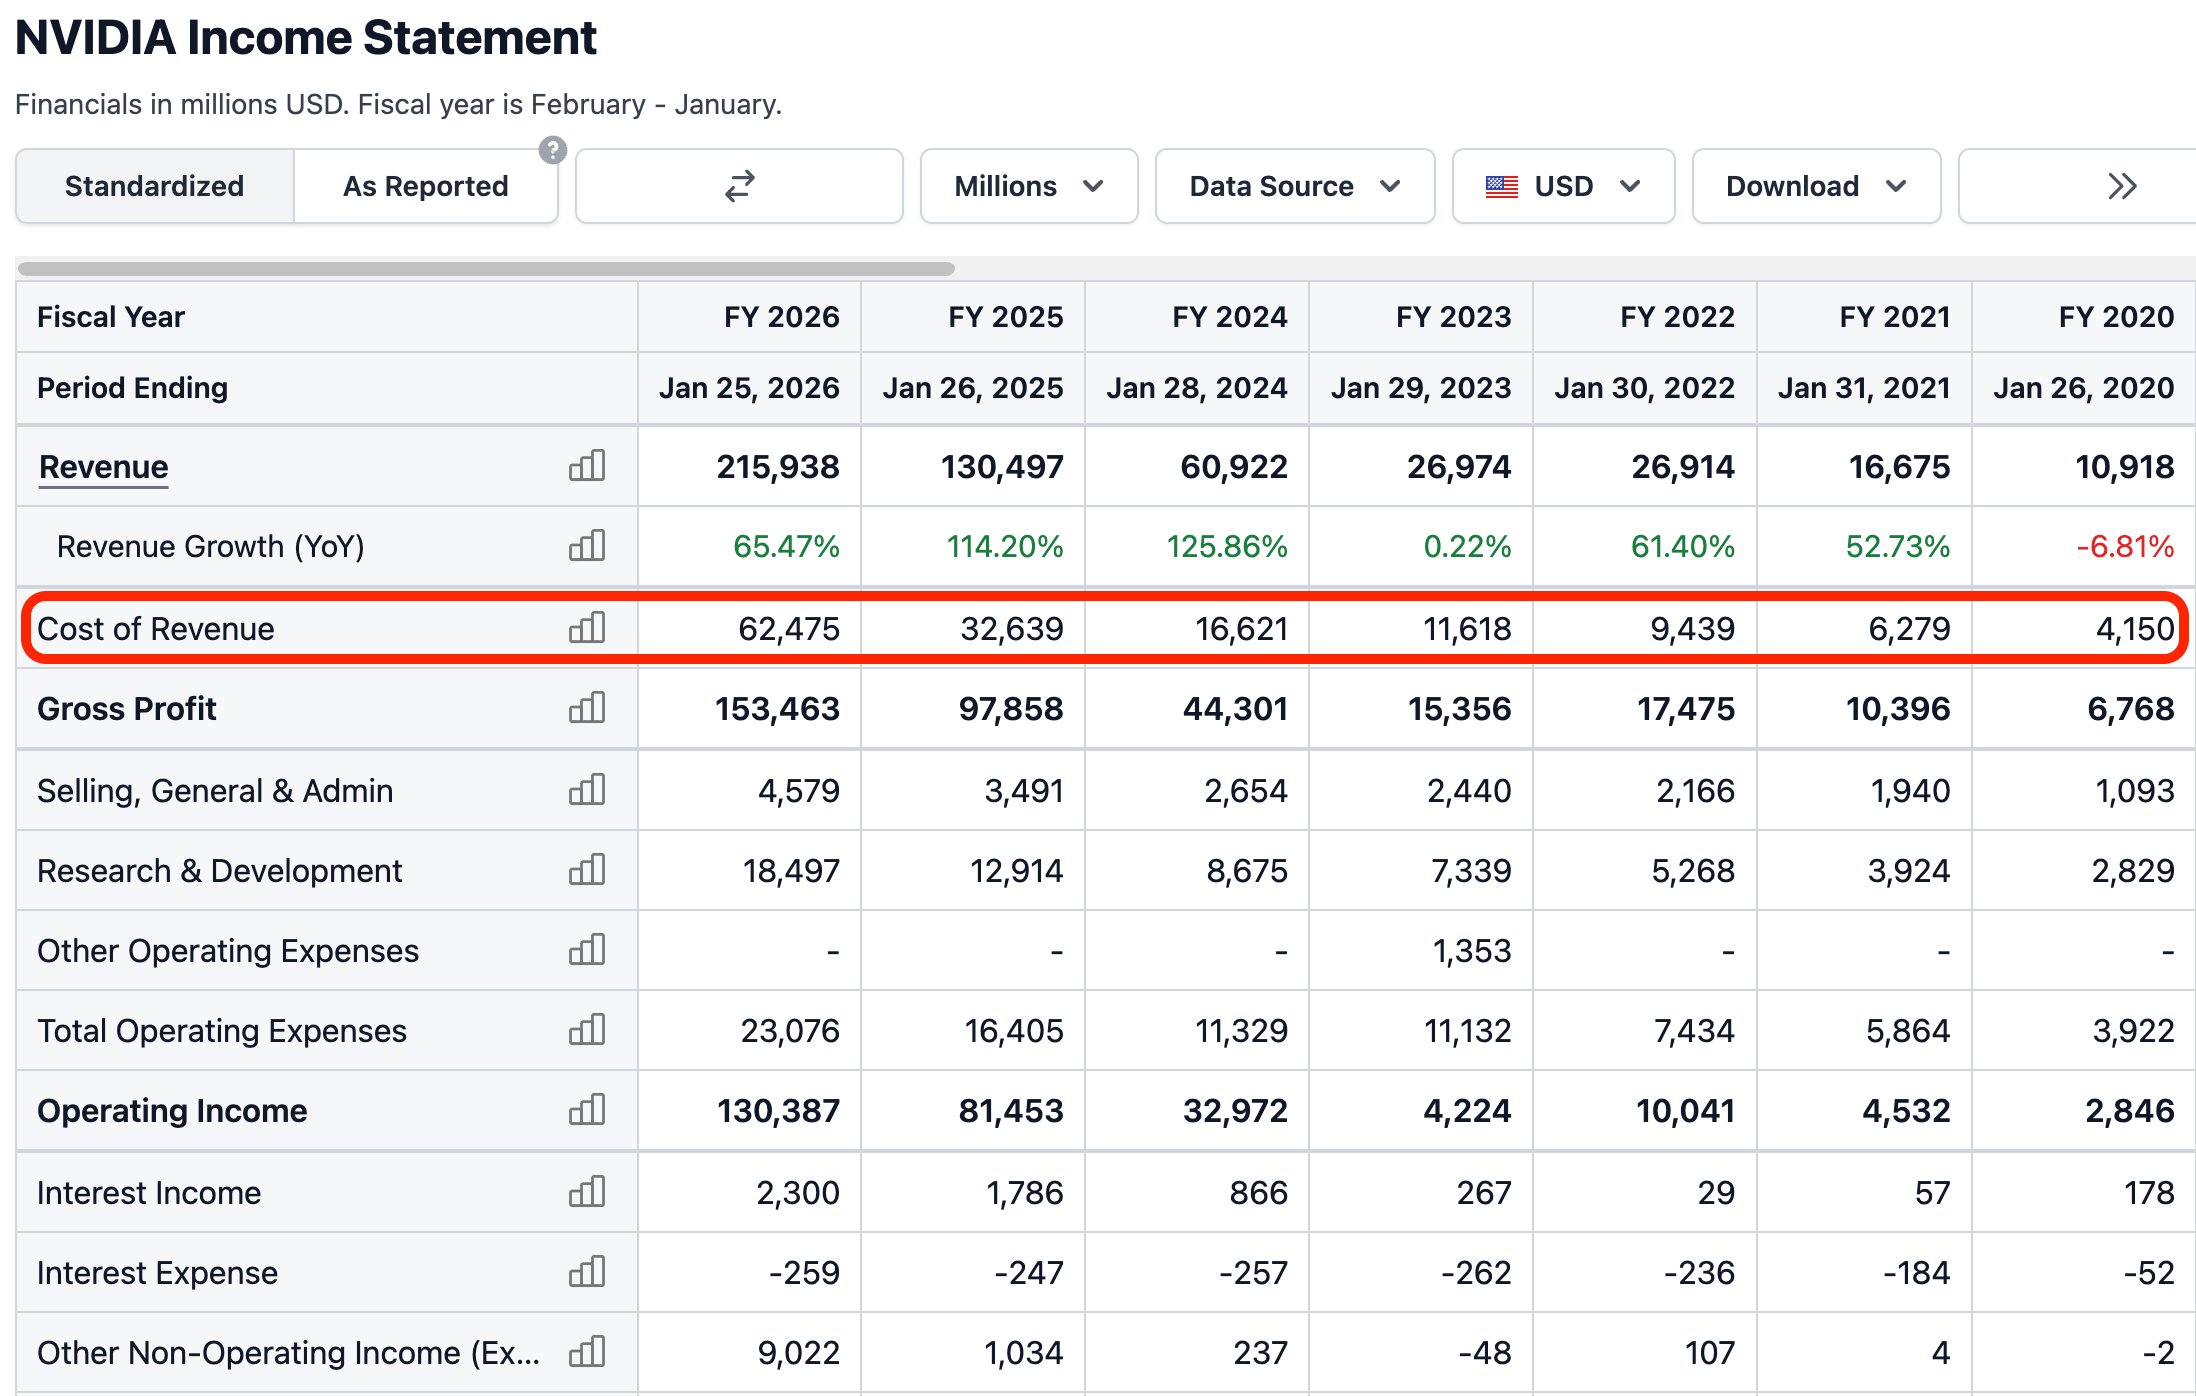Viewport: 2196px width, 1396px height.
Task: Click other operating expenses value 1,353
Action: coord(1472,951)
